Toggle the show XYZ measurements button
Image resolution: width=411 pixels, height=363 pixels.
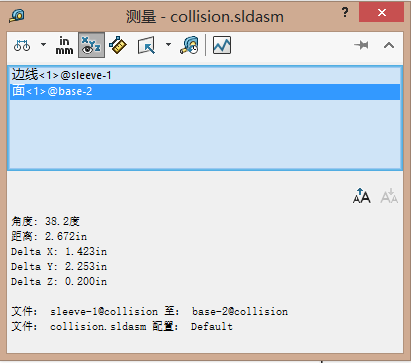click(91, 45)
